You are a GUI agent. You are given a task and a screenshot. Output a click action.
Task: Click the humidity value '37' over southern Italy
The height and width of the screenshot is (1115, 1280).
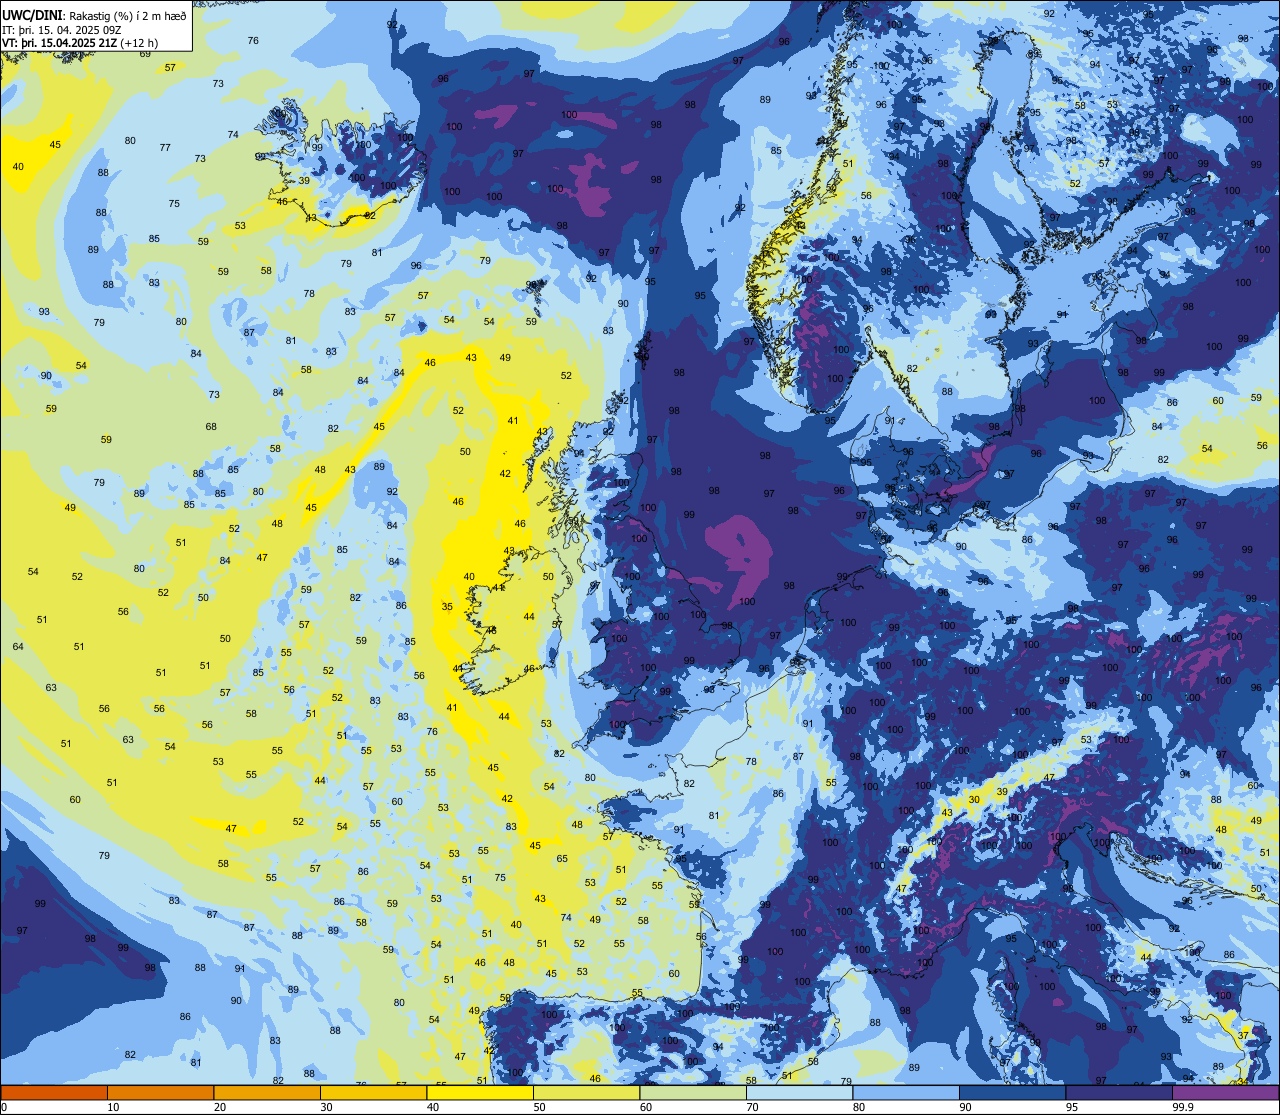click(1244, 1034)
